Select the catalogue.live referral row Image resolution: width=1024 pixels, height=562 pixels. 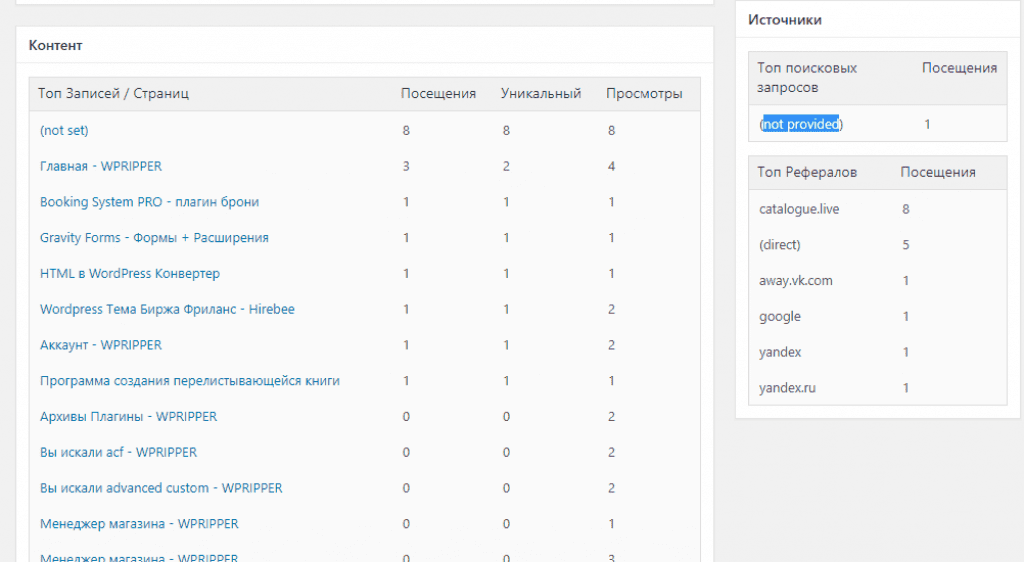point(796,209)
